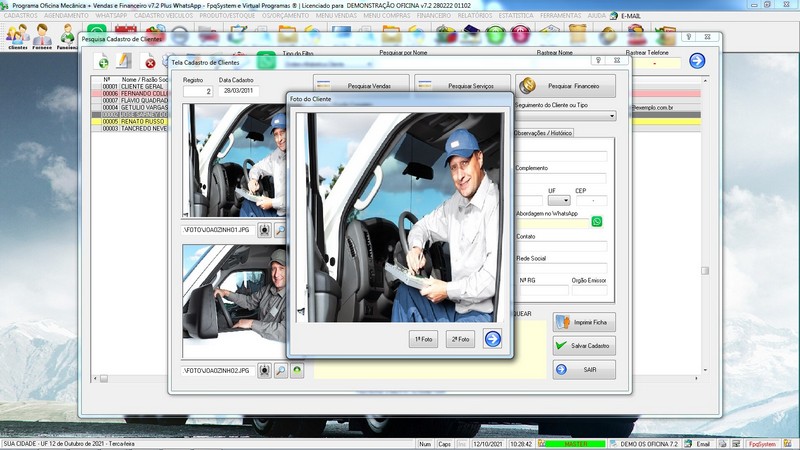Open AGENDAMENTO menu

tap(66, 16)
